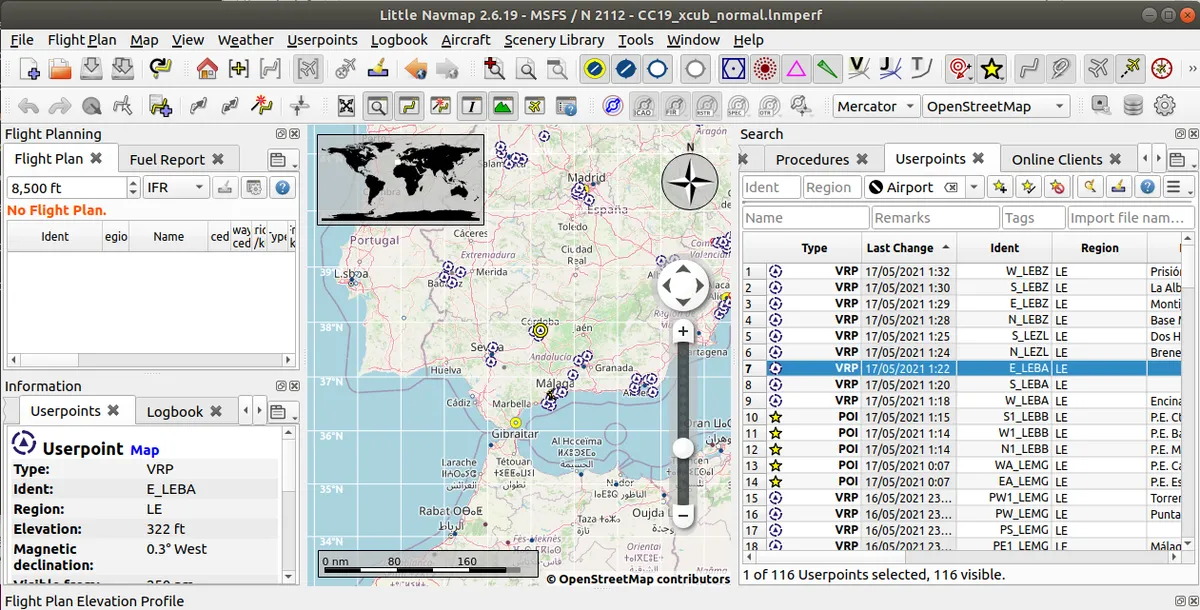Click the red dotted circle NDB icon
The image size is (1200, 610).
coord(765,69)
